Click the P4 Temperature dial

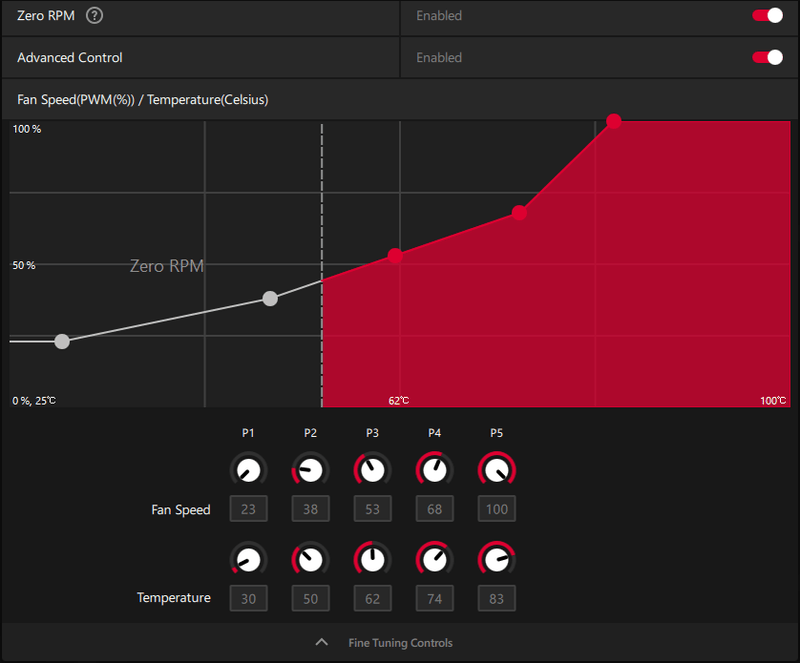435,560
